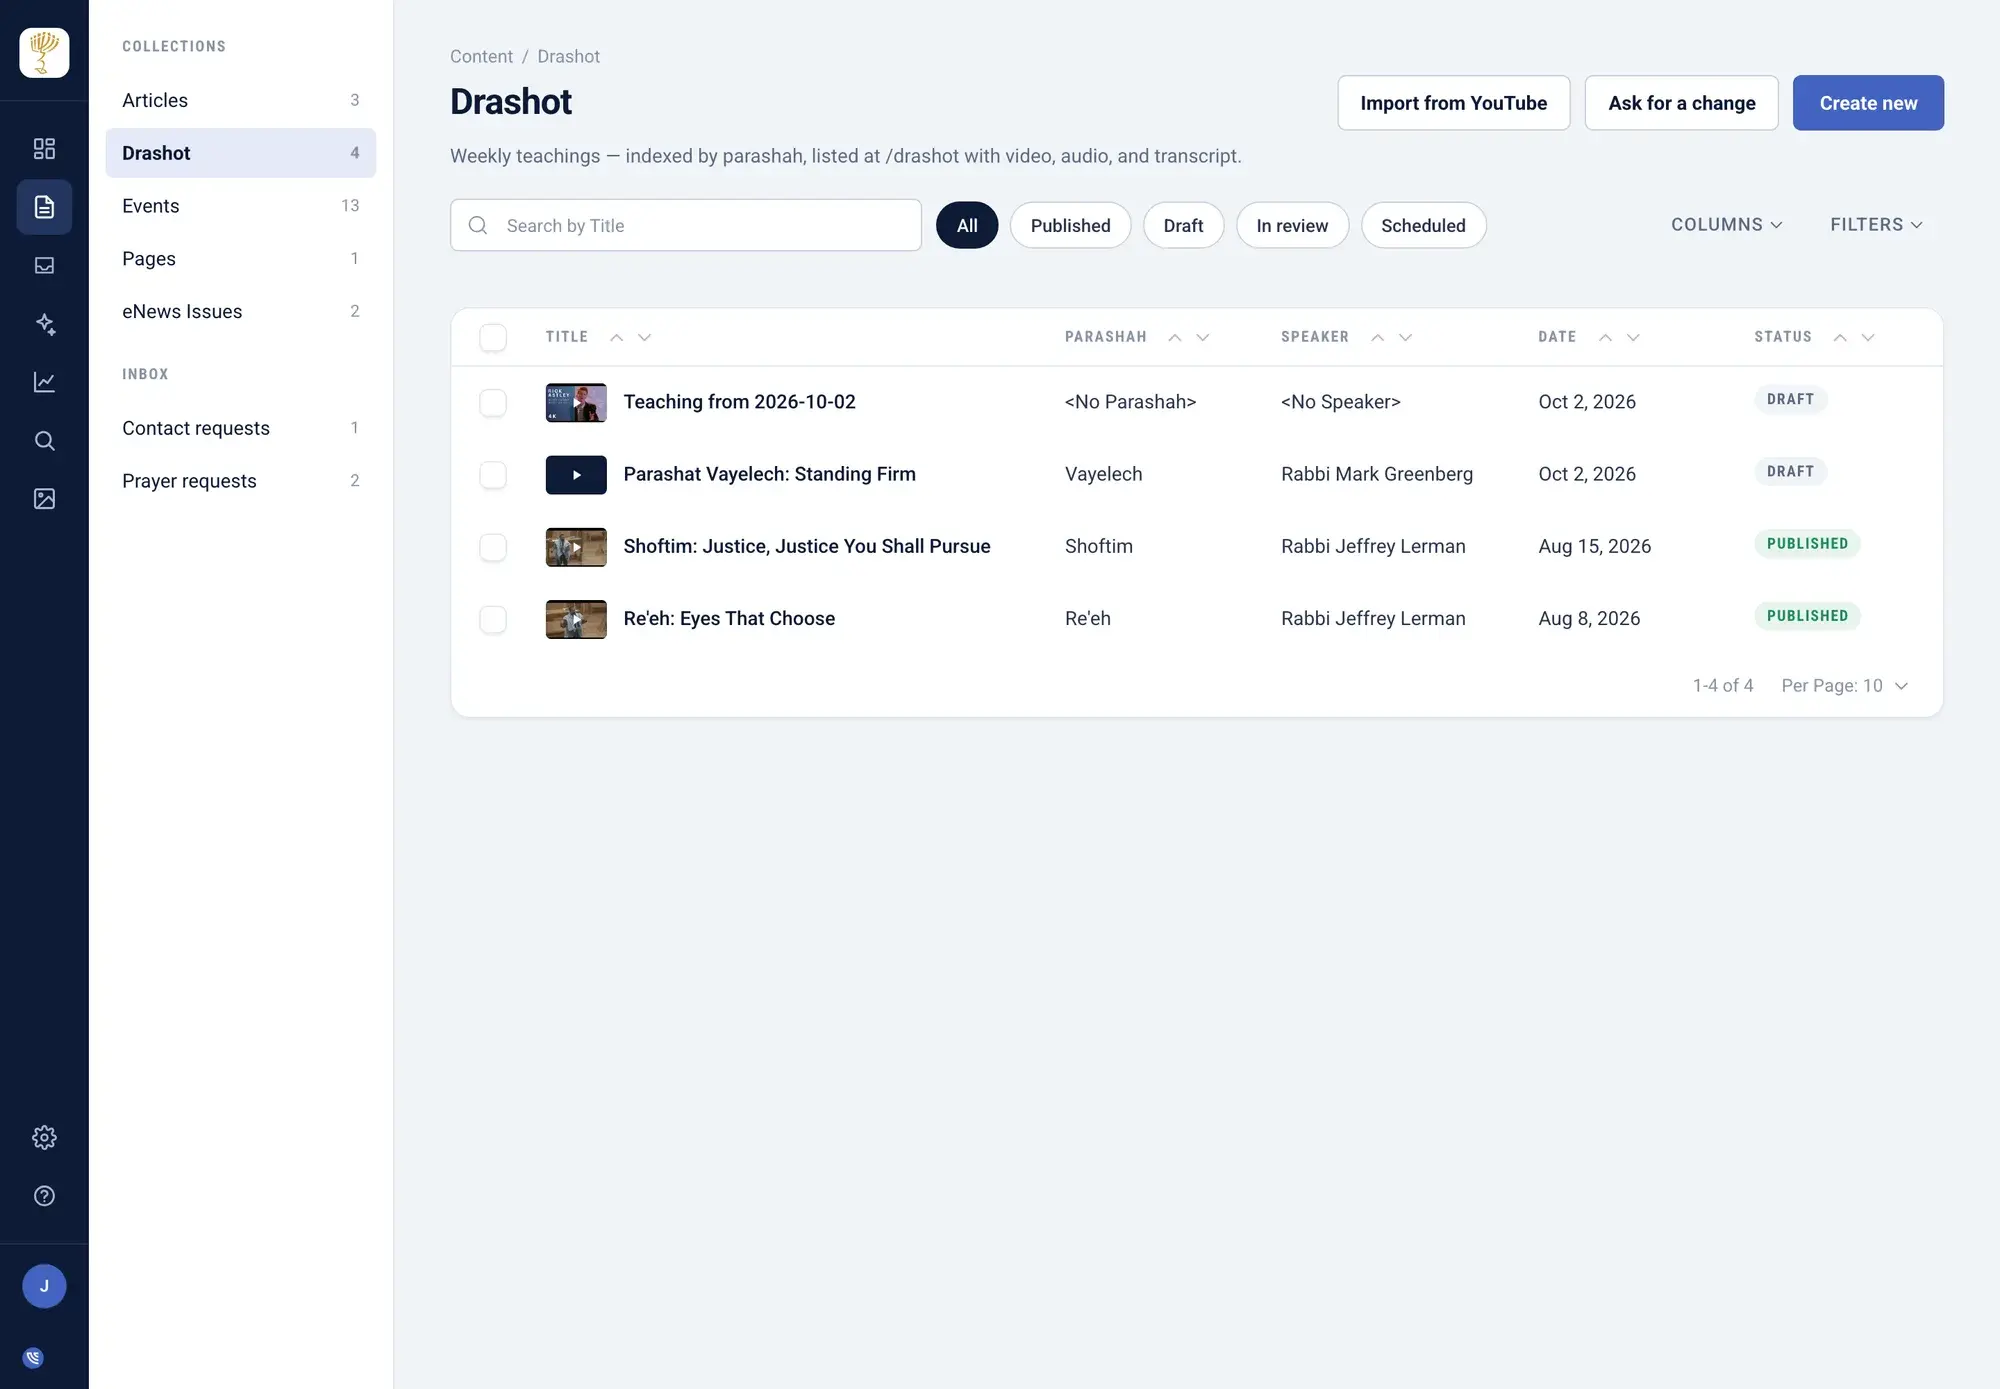Open Parashat Vayelech video thumbnail

click(x=576, y=475)
